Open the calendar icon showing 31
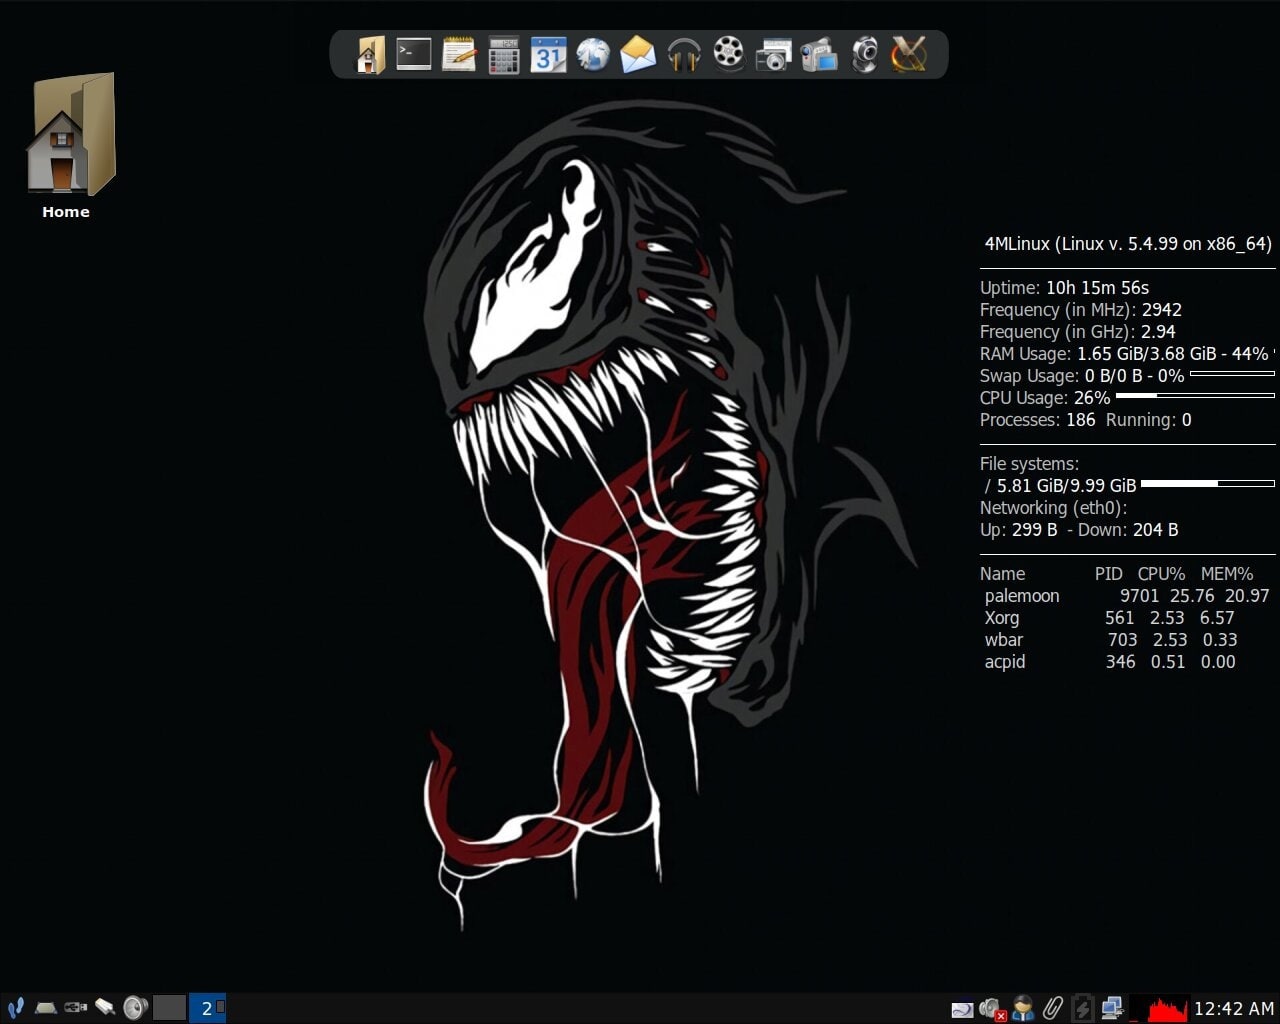The height and width of the screenshot is (1024, 1280). [x=548, y=55]
